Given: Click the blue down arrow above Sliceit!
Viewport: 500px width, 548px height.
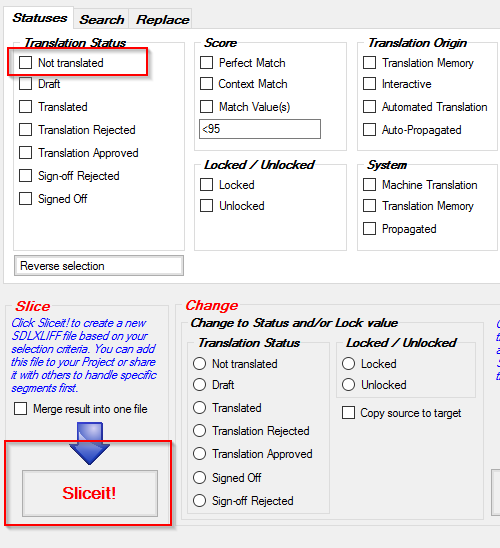Looking at the screenshot, I should [89, 443].
